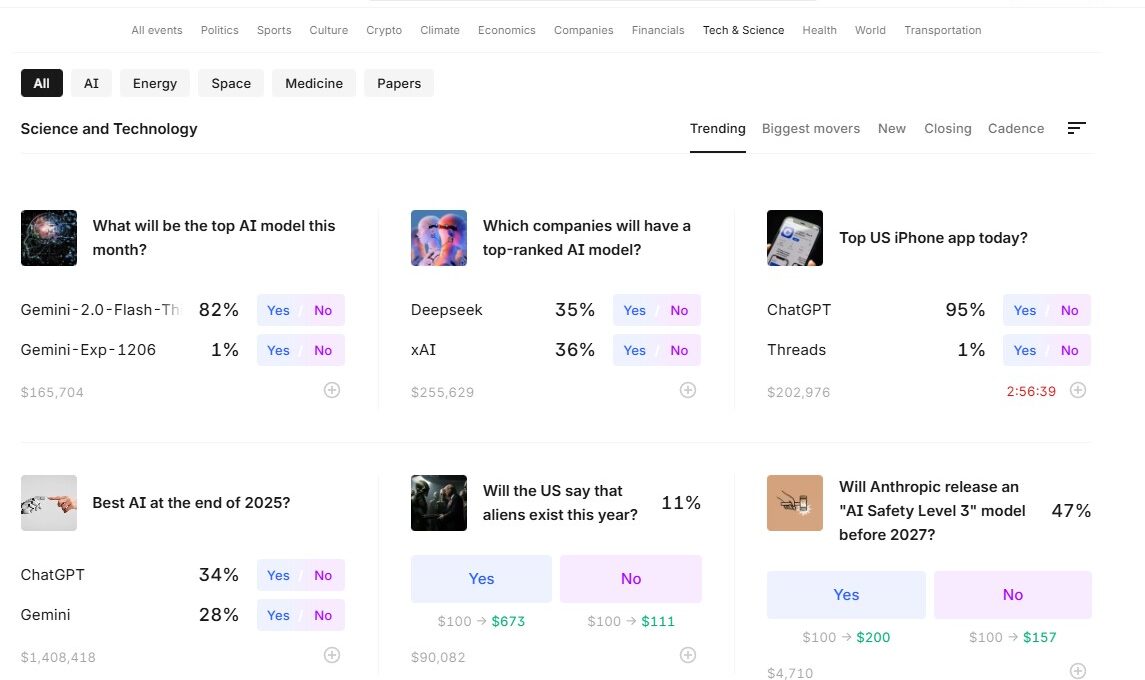
Task: Go to Climate category
Action: 440,30
